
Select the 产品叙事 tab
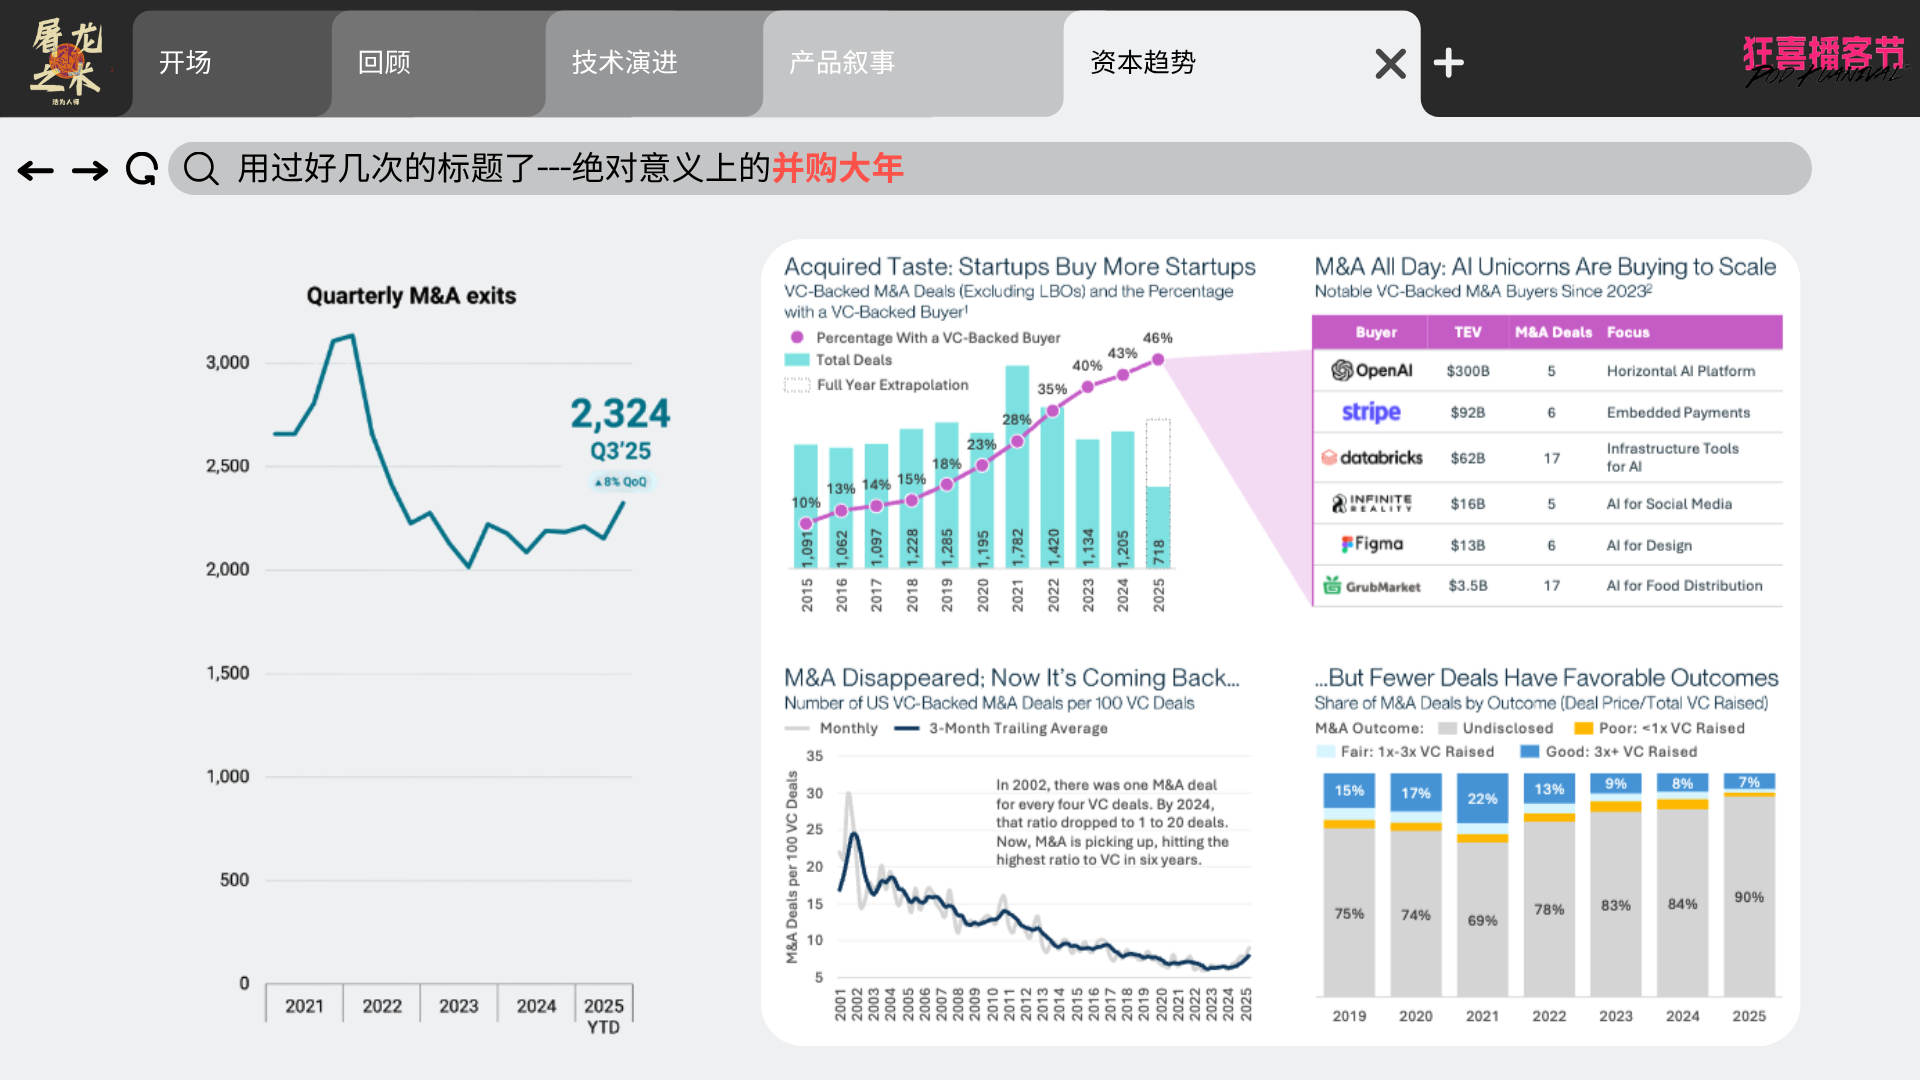(x=842, y=63)
